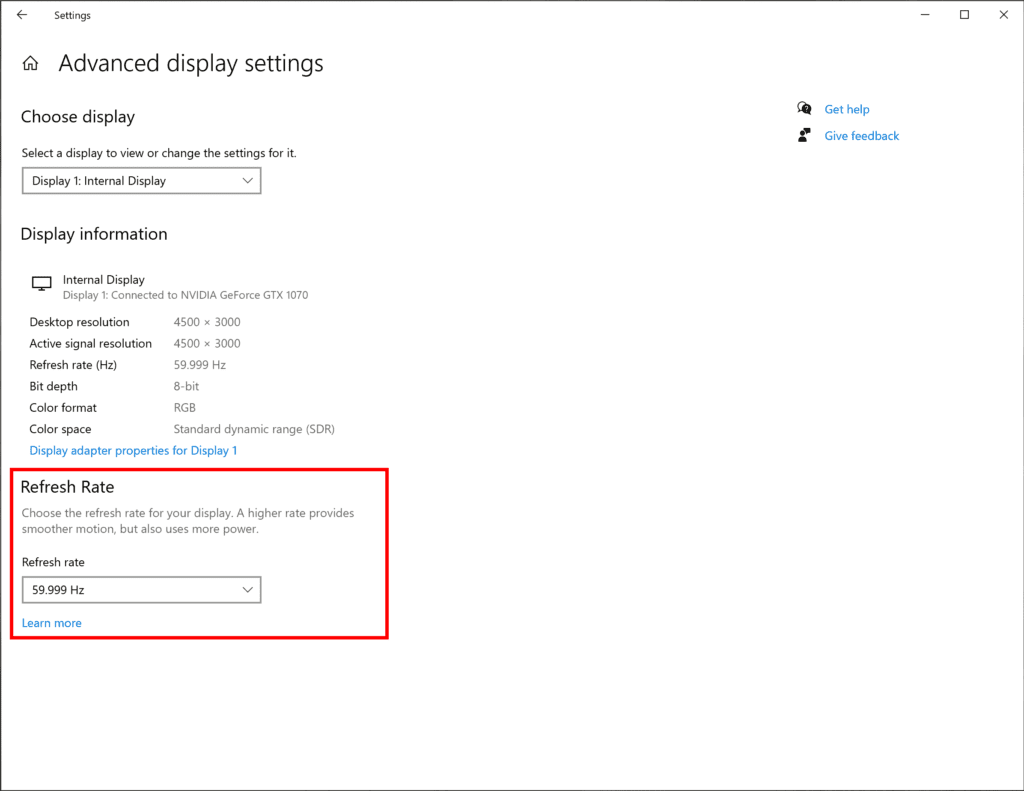Open Display adapter properties for Display 1
The width and height of the screenshot is (1024, 791).
[x=133, y=450]
